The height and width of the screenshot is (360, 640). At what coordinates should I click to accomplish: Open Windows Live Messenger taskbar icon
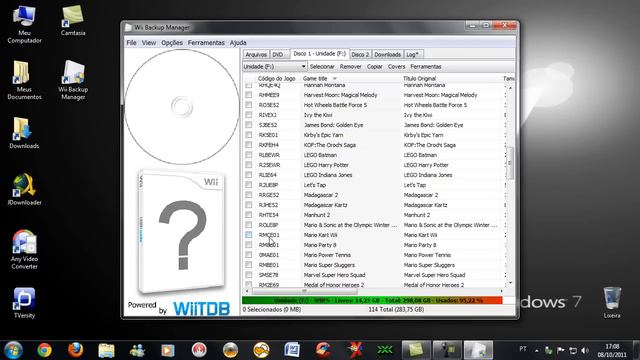pyautogui.click(x=137, y=350)
